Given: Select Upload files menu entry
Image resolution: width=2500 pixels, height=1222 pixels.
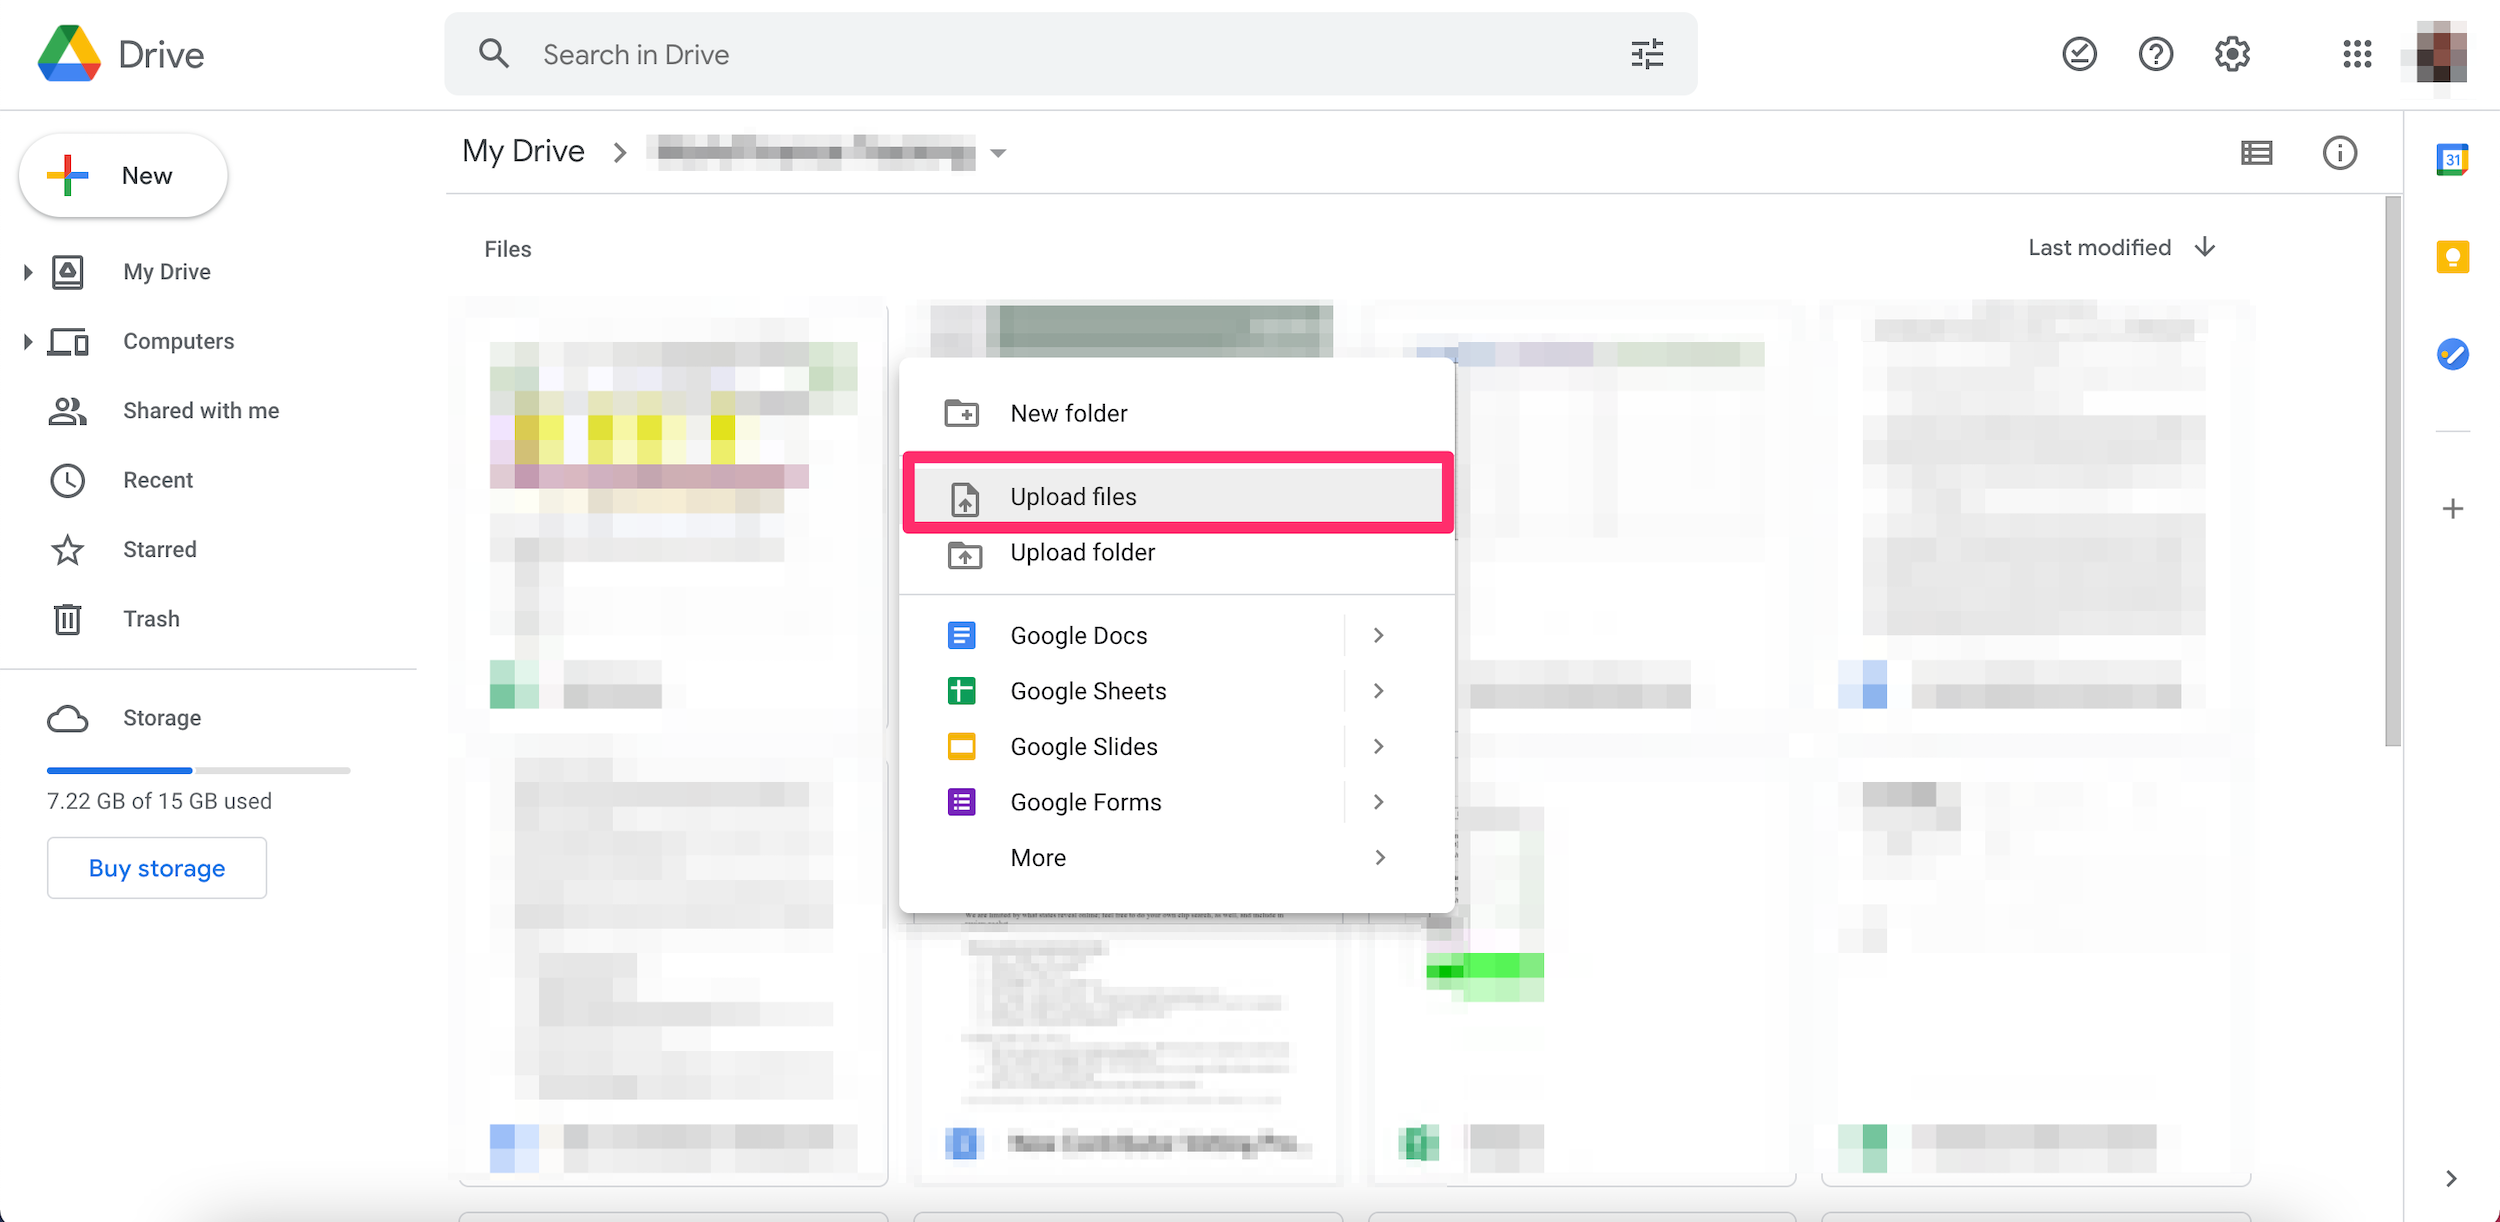Looking at the screenshot, I should 1177,497.
